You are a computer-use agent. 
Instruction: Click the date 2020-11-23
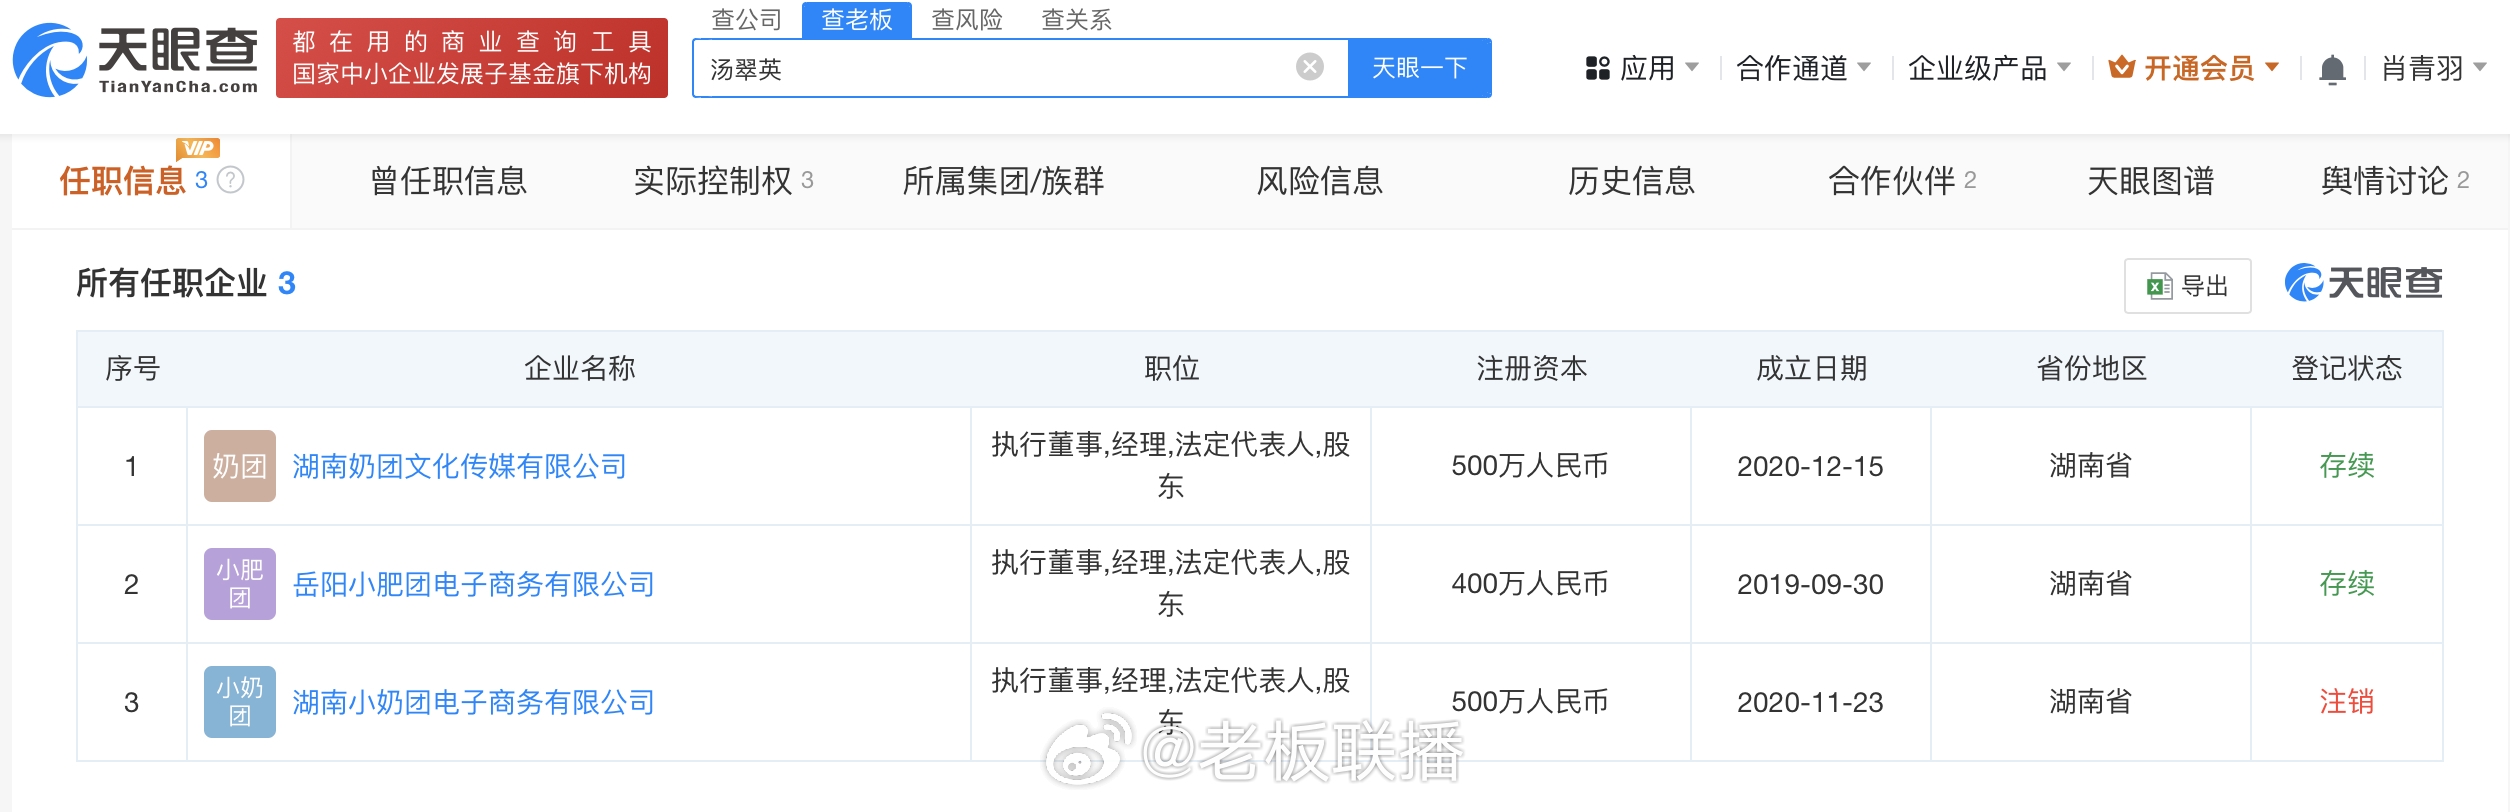pyautogui.click(x=1810, y=702)
